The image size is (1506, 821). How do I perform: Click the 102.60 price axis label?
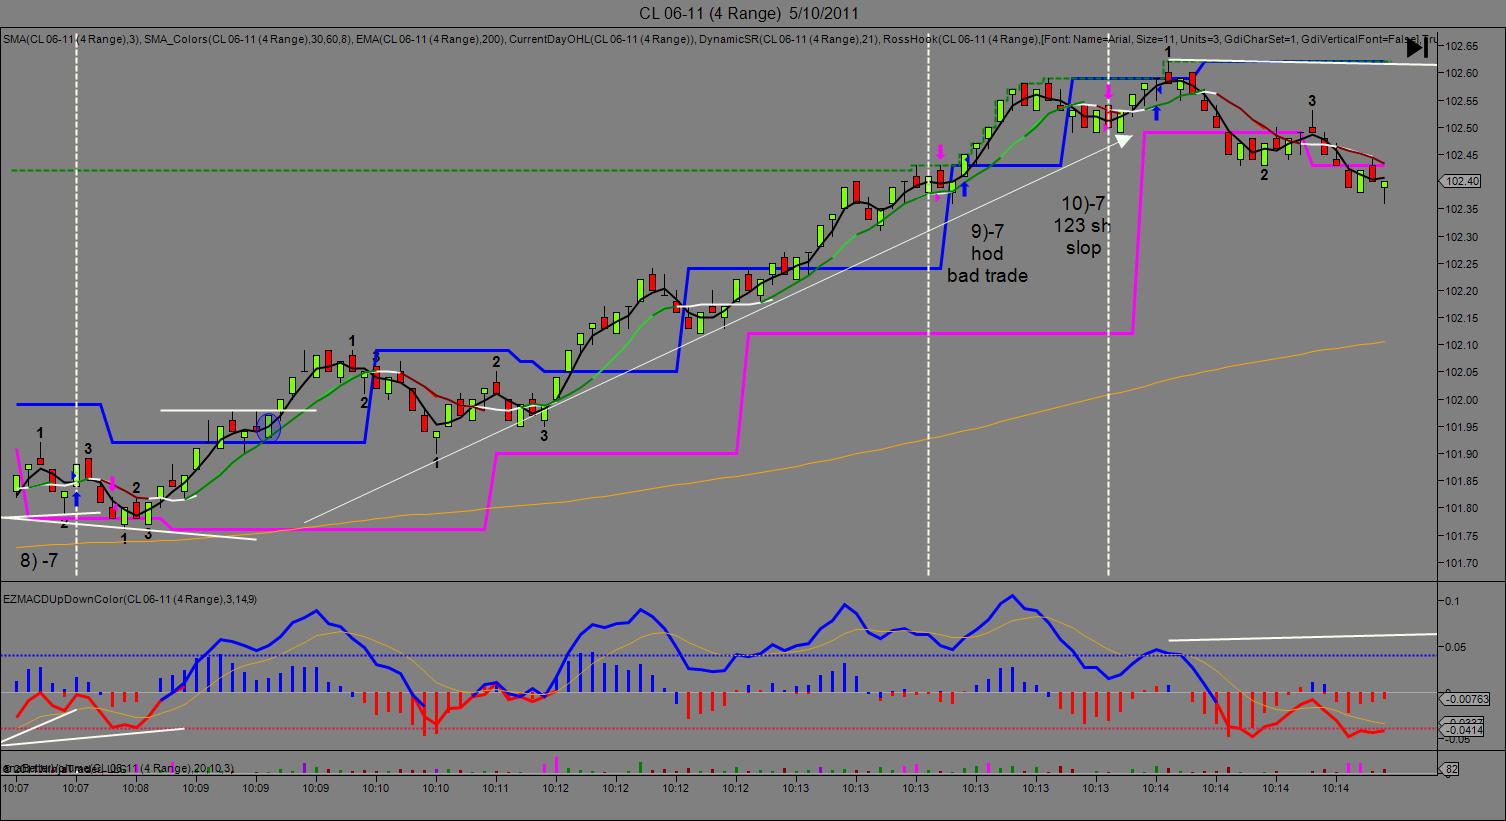[1462, 73]
